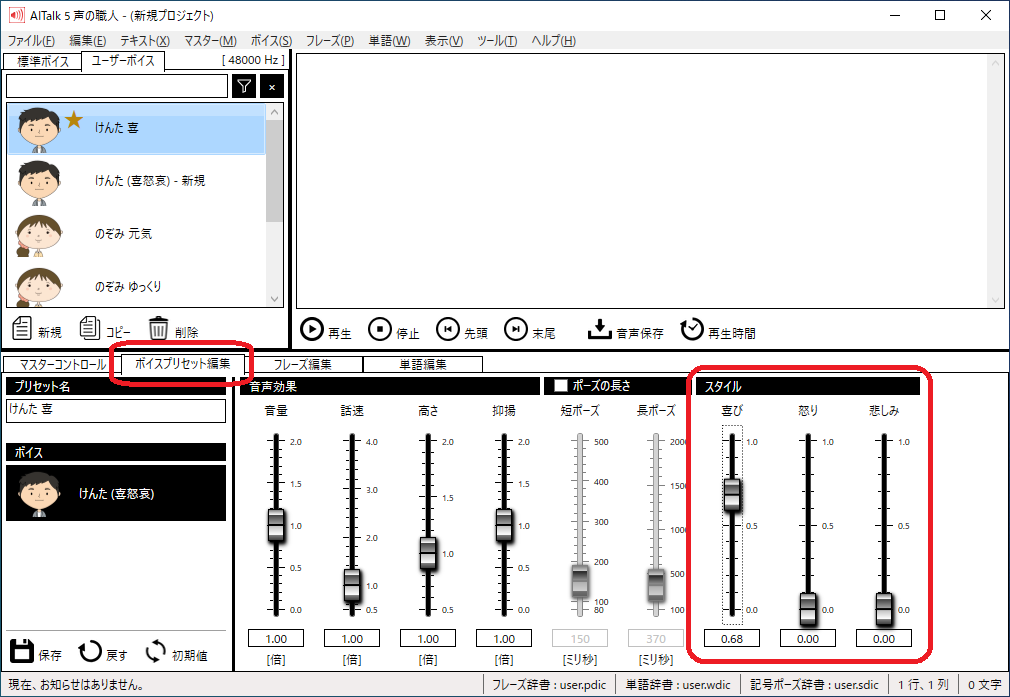Viewport: 1010px width, 697px height.
Task: Switch to the 単語編集 tab
Action: point(423,365)
